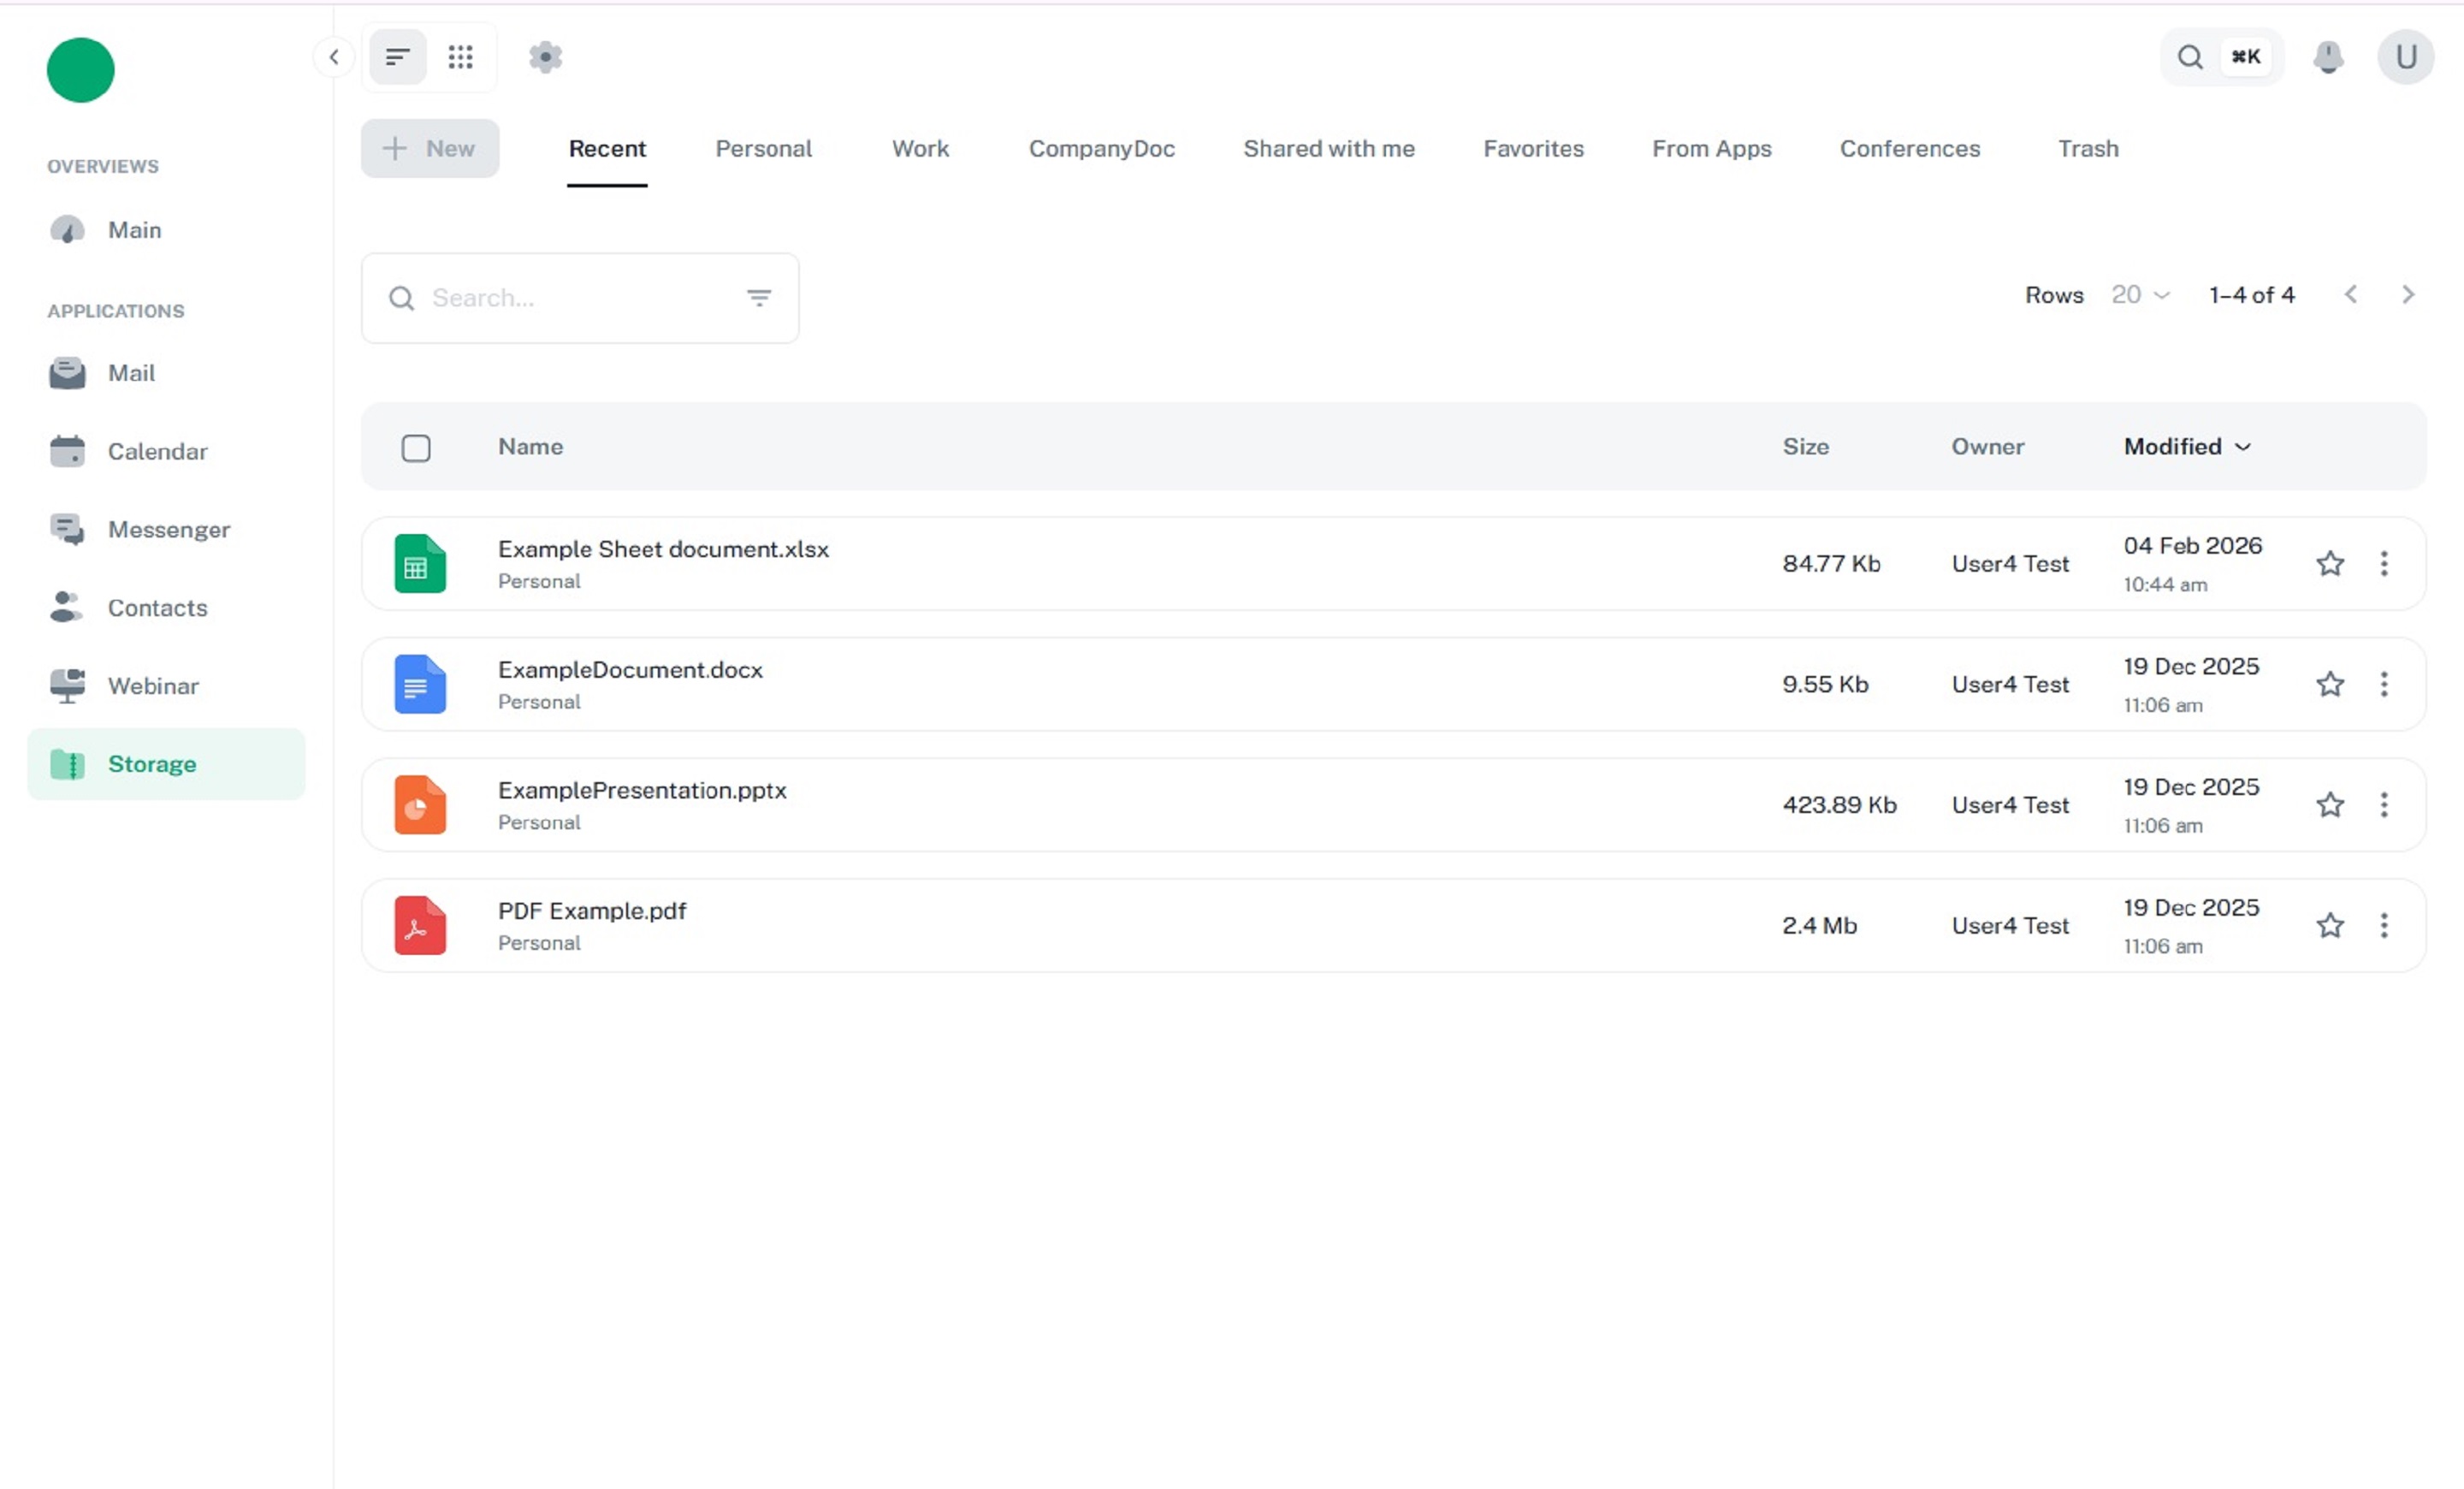Click the 2.4 Mb size value
This screenshot has height=1489, width=2464.
click(1819, 925)
